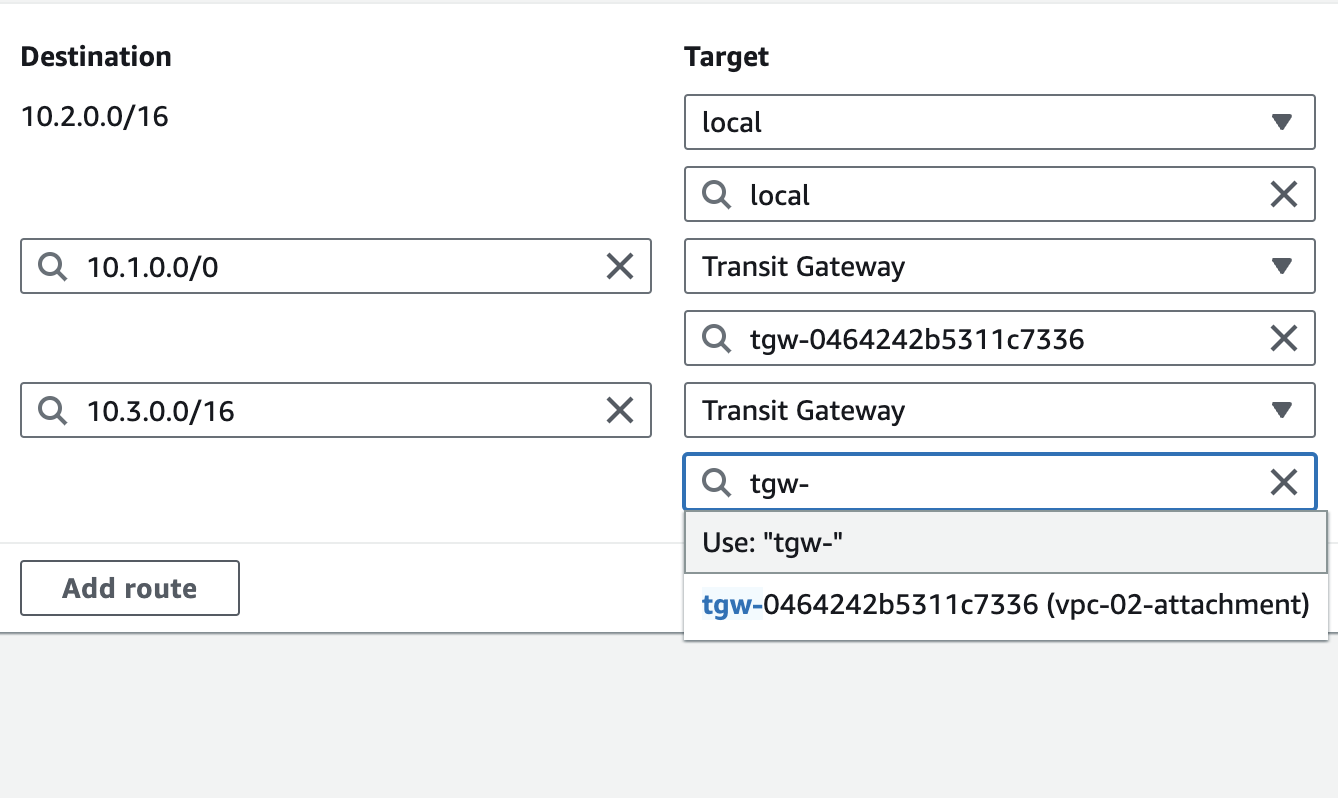Viewport: 1338px width, 798px height.
Task: Edit the 10.3.0.0/16 destination input
Action: pos(330,410)
